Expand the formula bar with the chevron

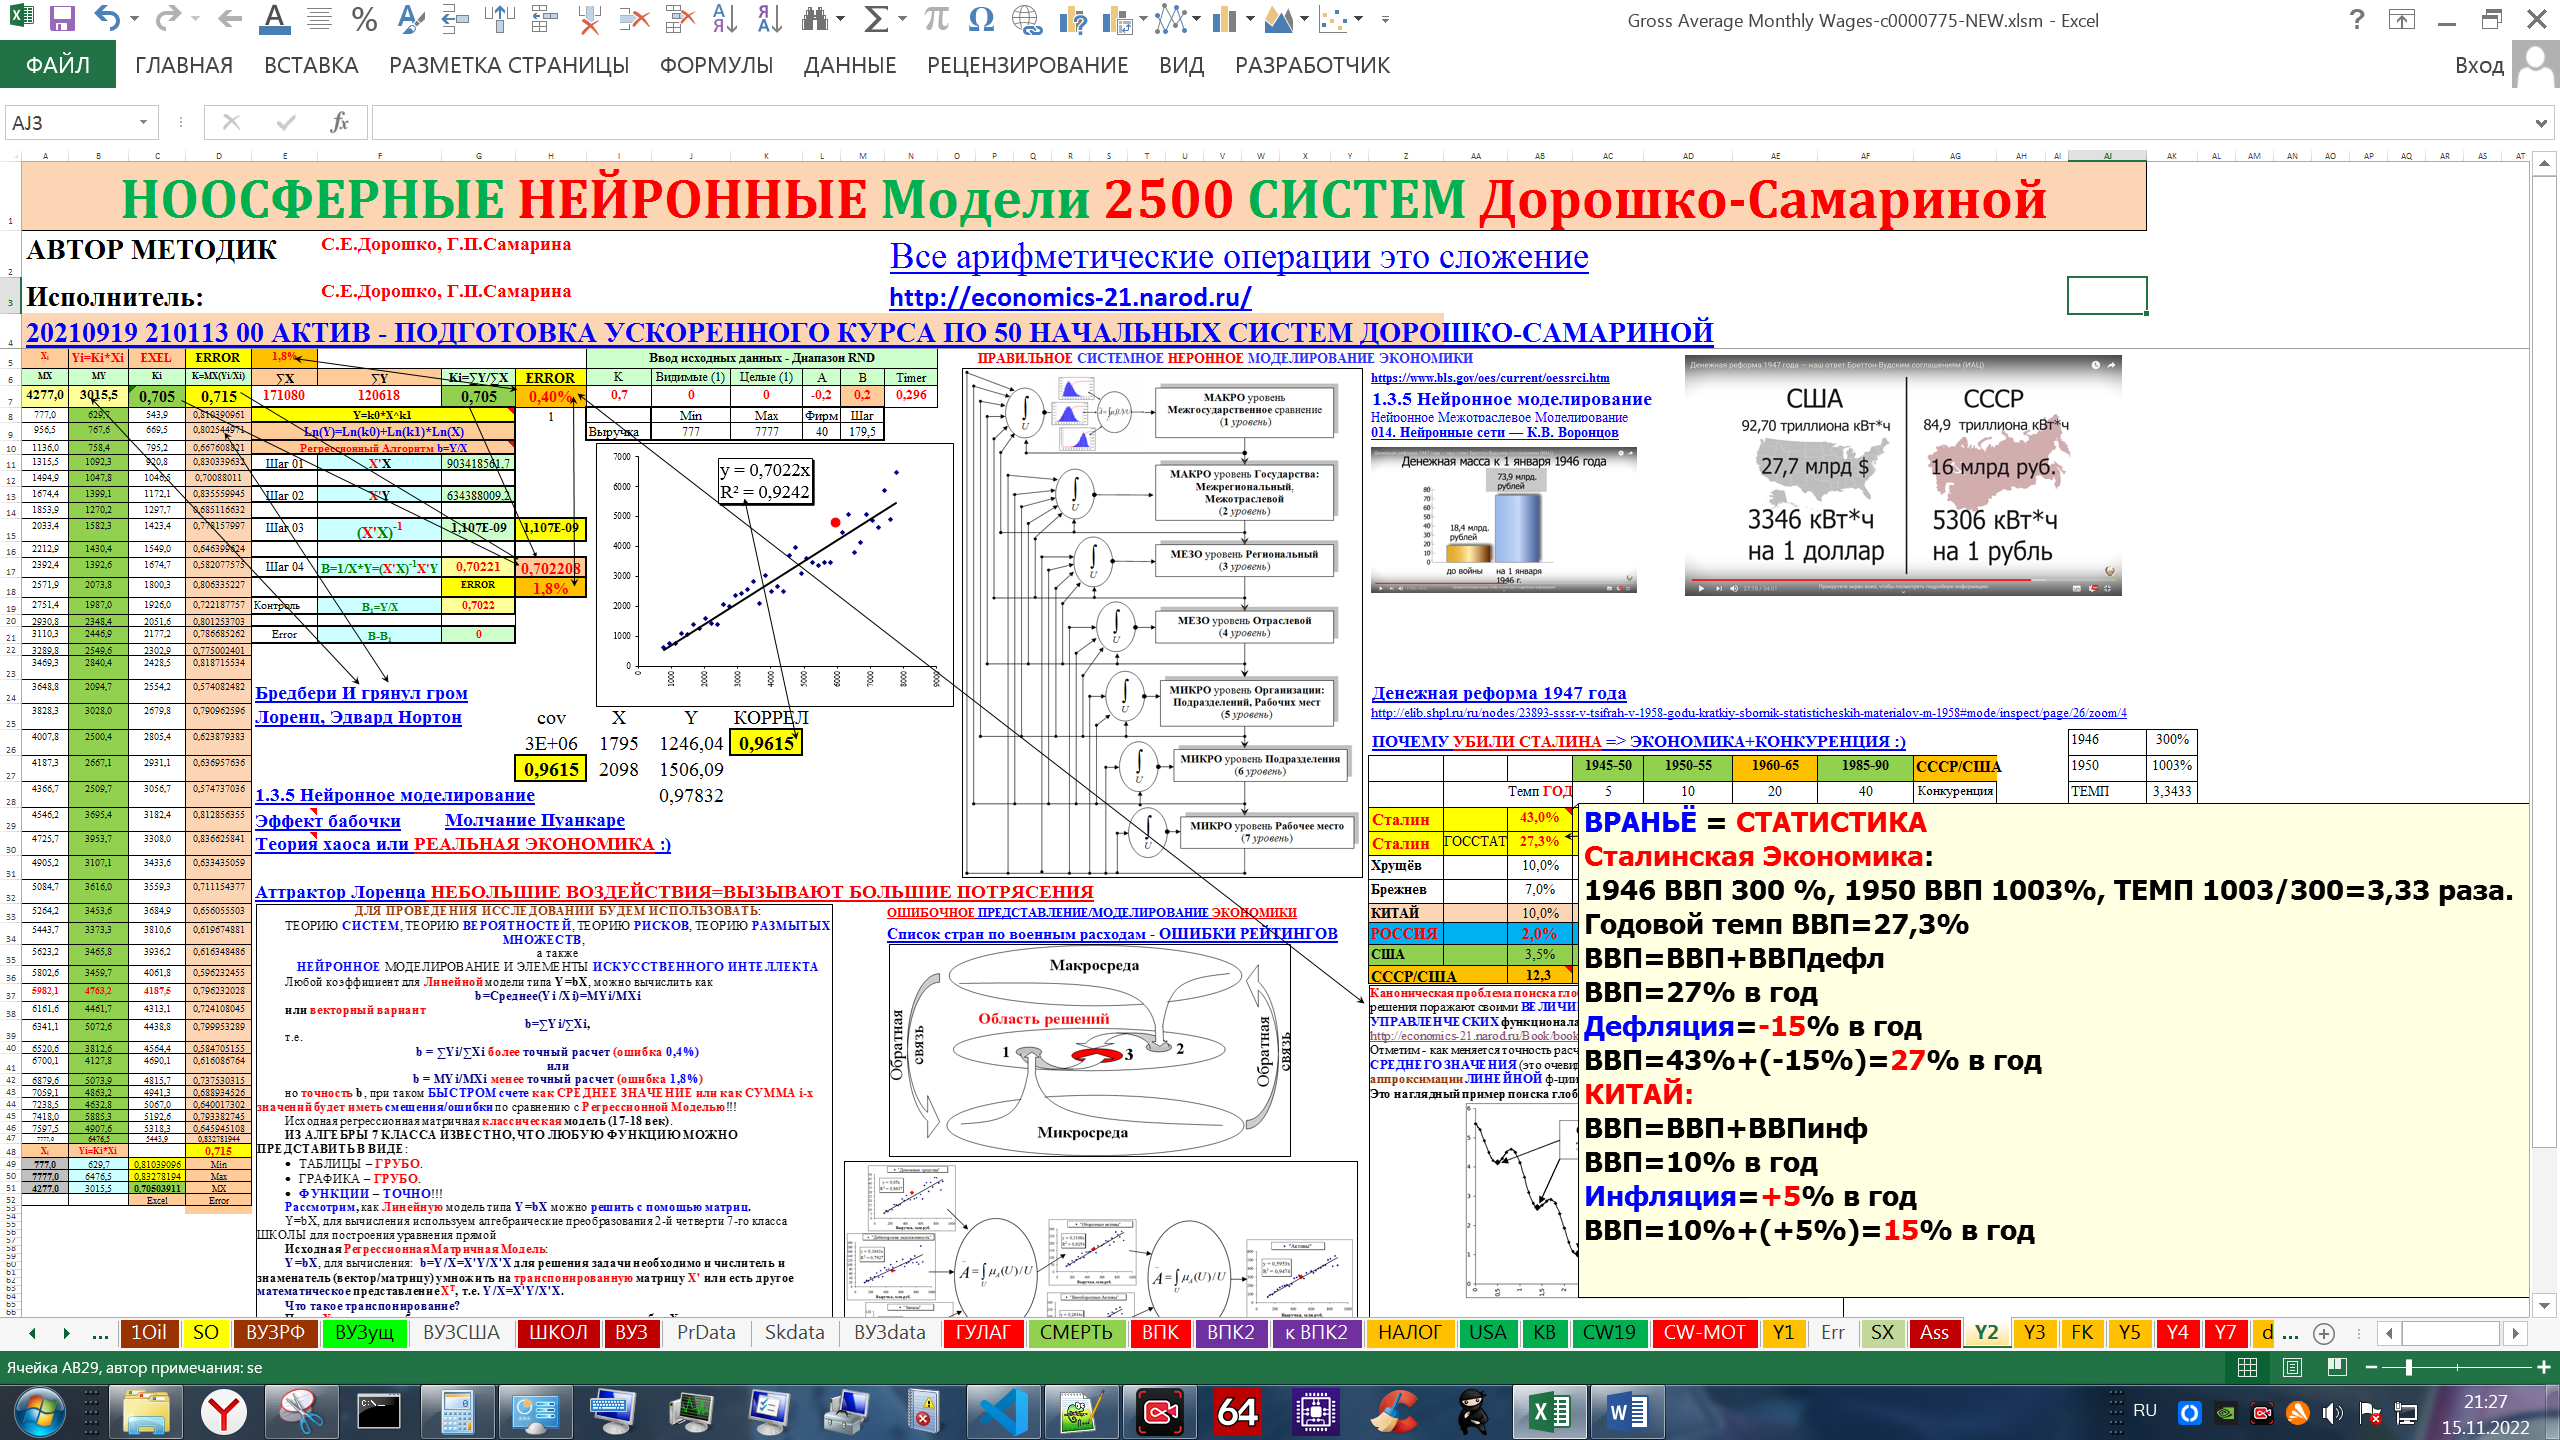tap(2541, 123)
